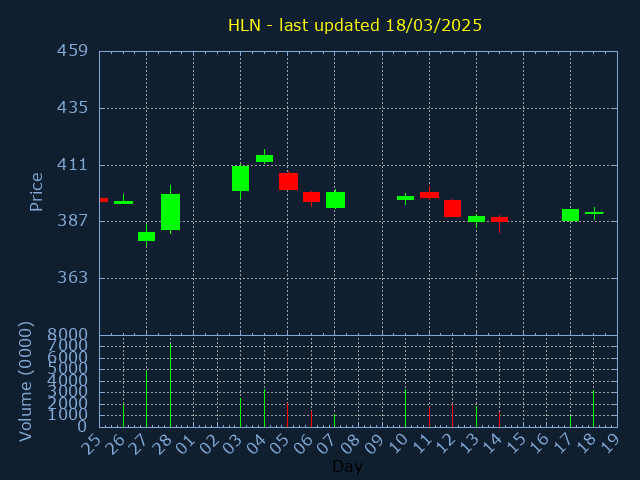Click the red volume bar for day 11
This screenshot has width=640, height=480.
click(x=429, y=417)
